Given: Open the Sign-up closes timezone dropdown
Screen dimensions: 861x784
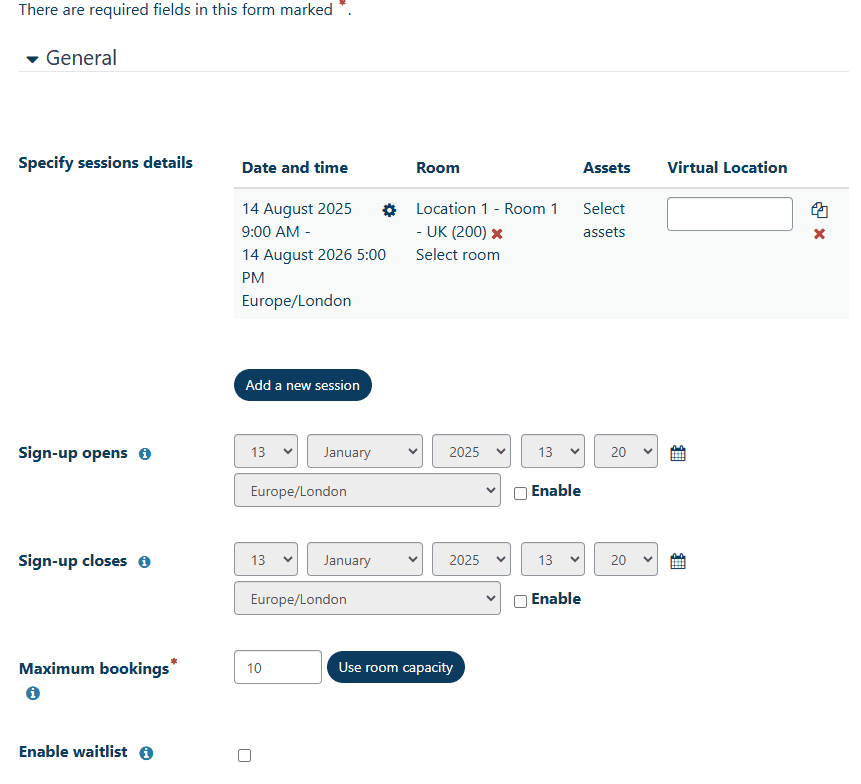Looking at the screenshot, I should [366, 599].
